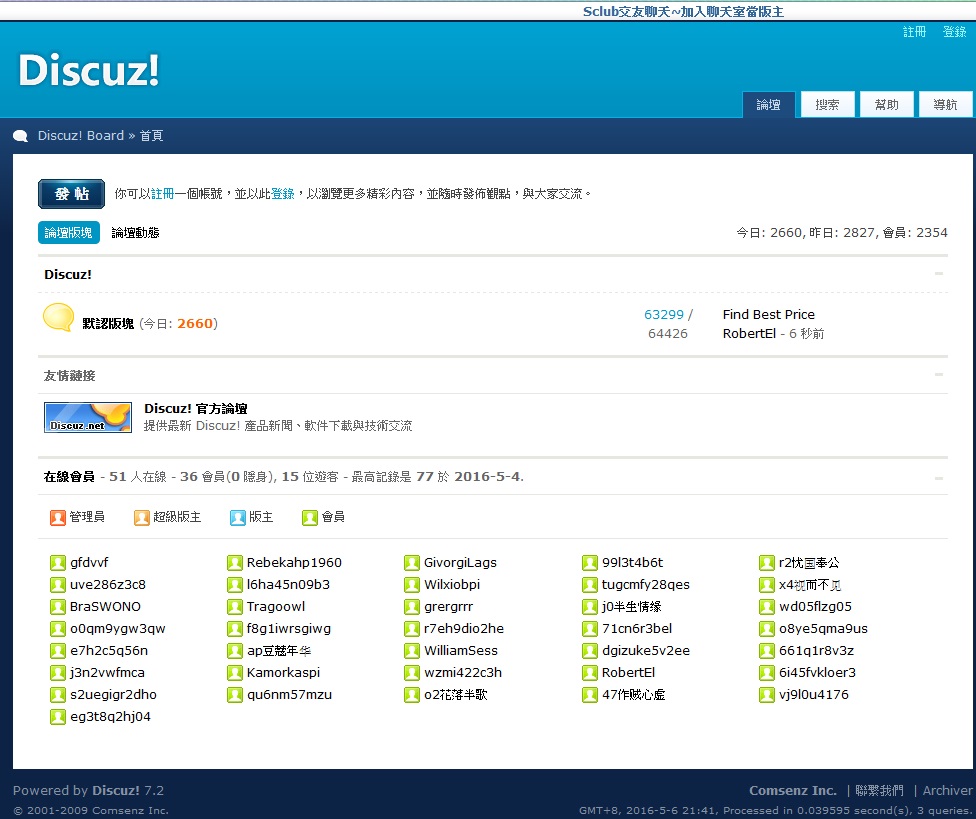This screenshot has width=976, height=819.
Task: Click the member icon beside grergrrr
Action: pyautogui.click(x=412, y=607)
